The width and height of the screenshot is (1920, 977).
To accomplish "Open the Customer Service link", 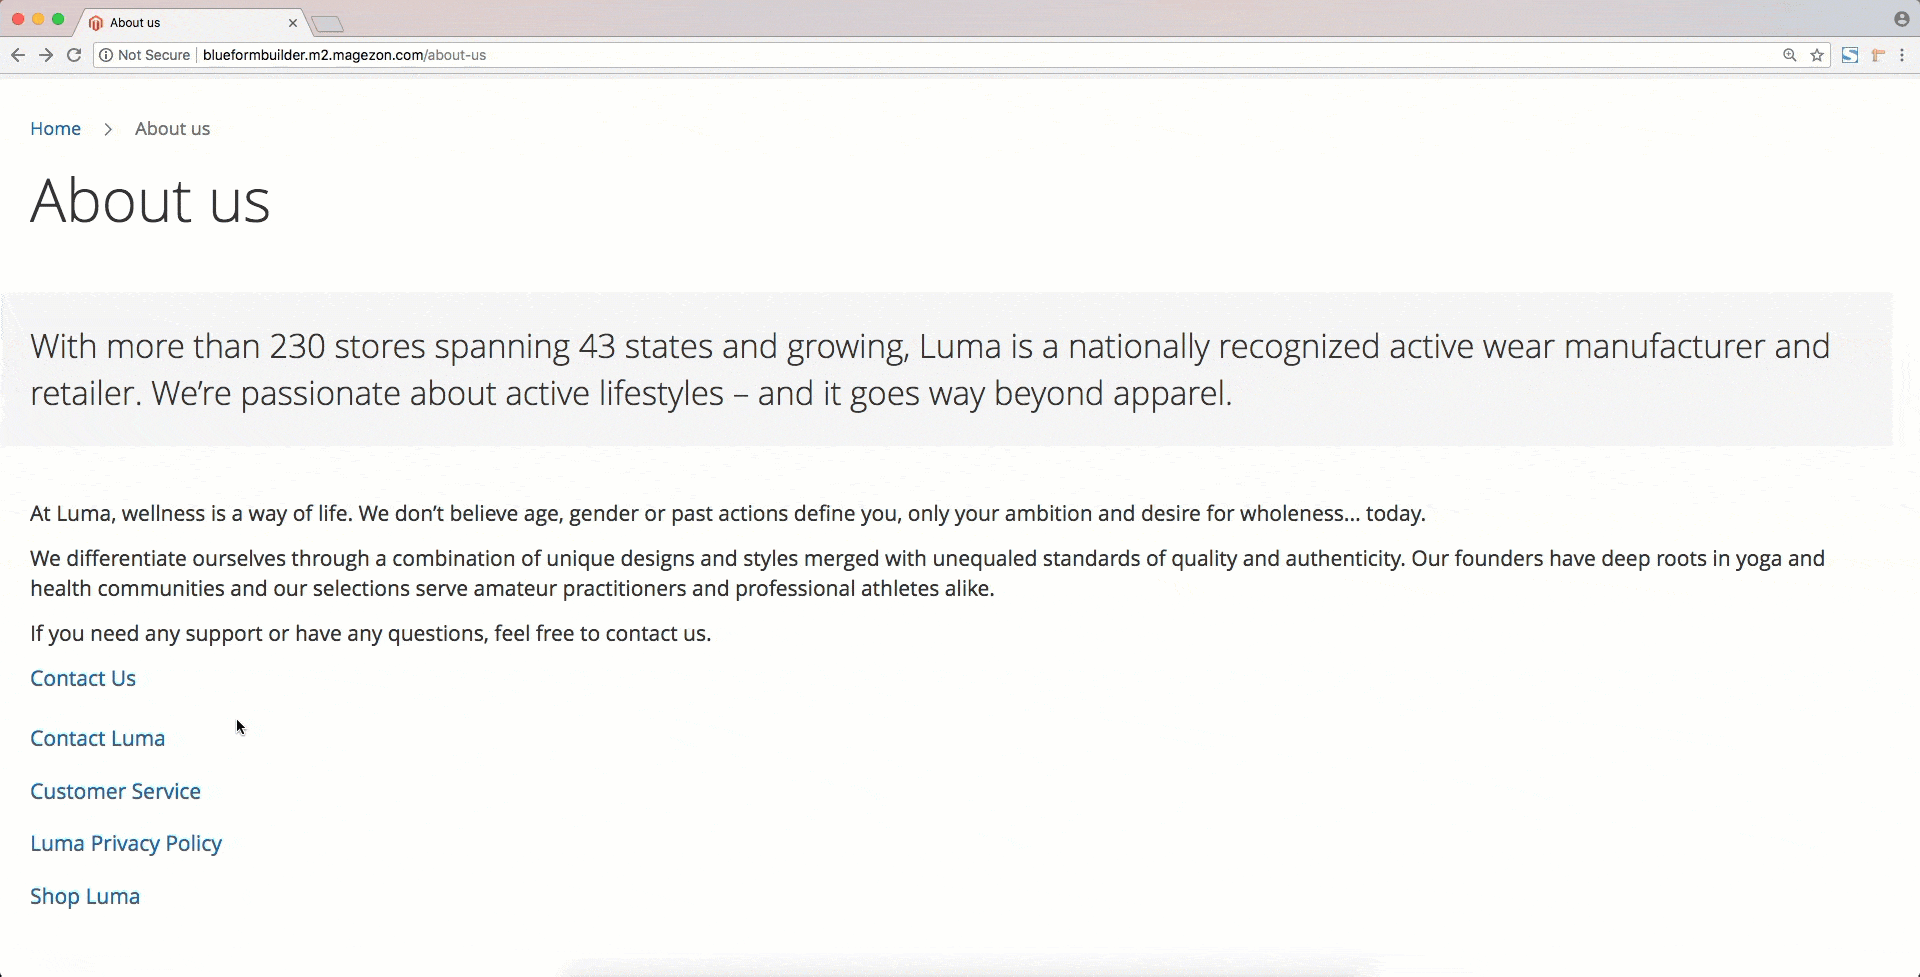I will click(x=116, y=791).
